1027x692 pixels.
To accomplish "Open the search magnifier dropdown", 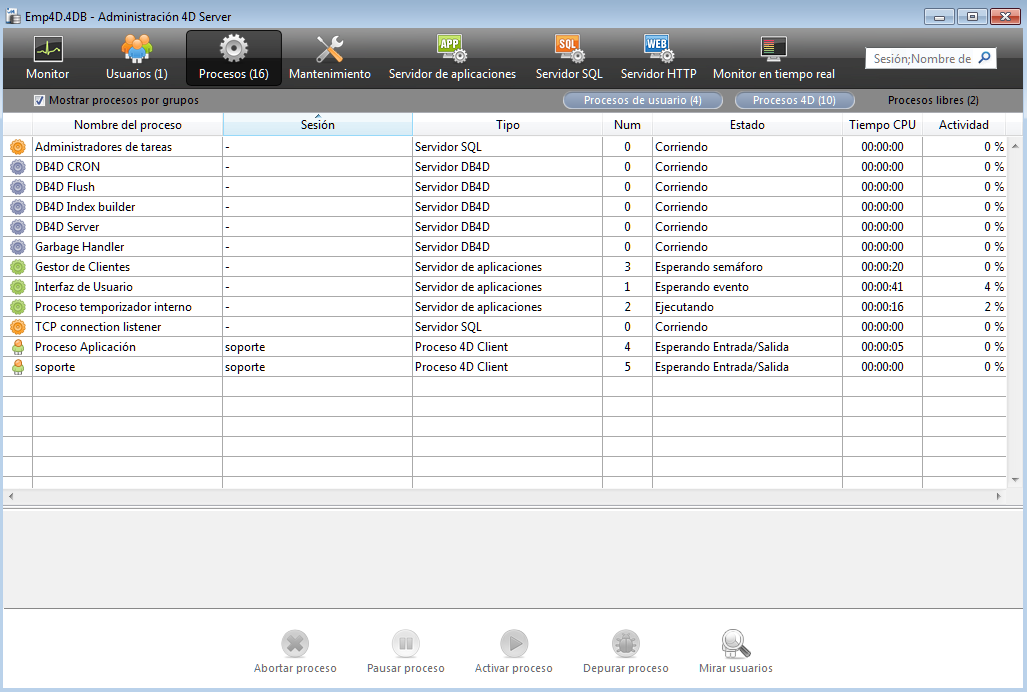I will [x=984, y=58].
